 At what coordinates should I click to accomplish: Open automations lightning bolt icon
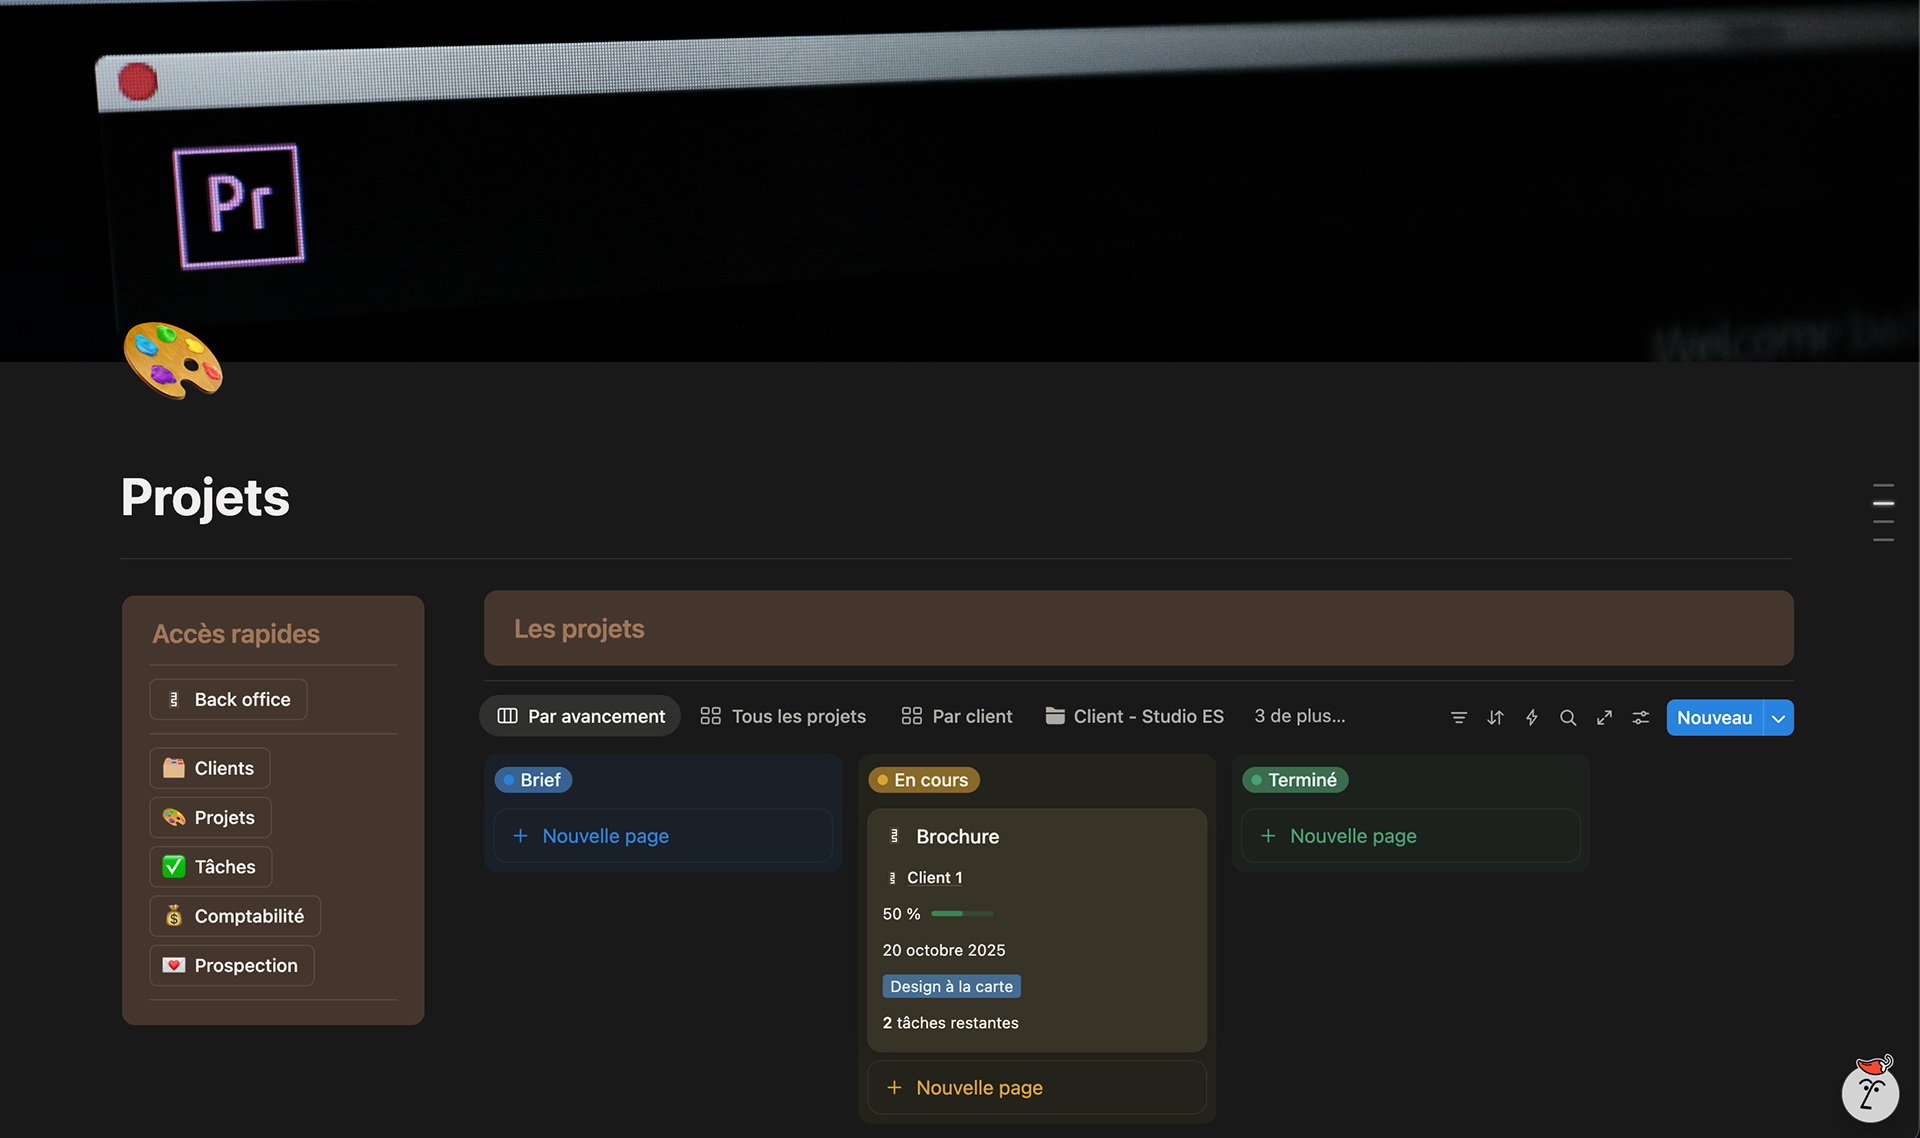(1531, 718)
